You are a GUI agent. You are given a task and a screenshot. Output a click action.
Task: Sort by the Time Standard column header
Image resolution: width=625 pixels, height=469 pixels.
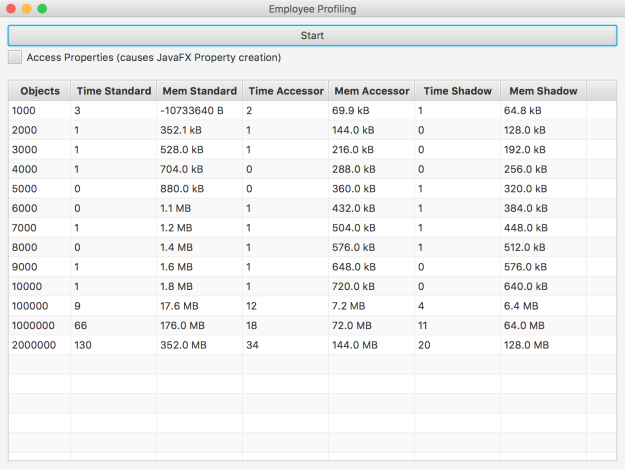coord(114,91)
